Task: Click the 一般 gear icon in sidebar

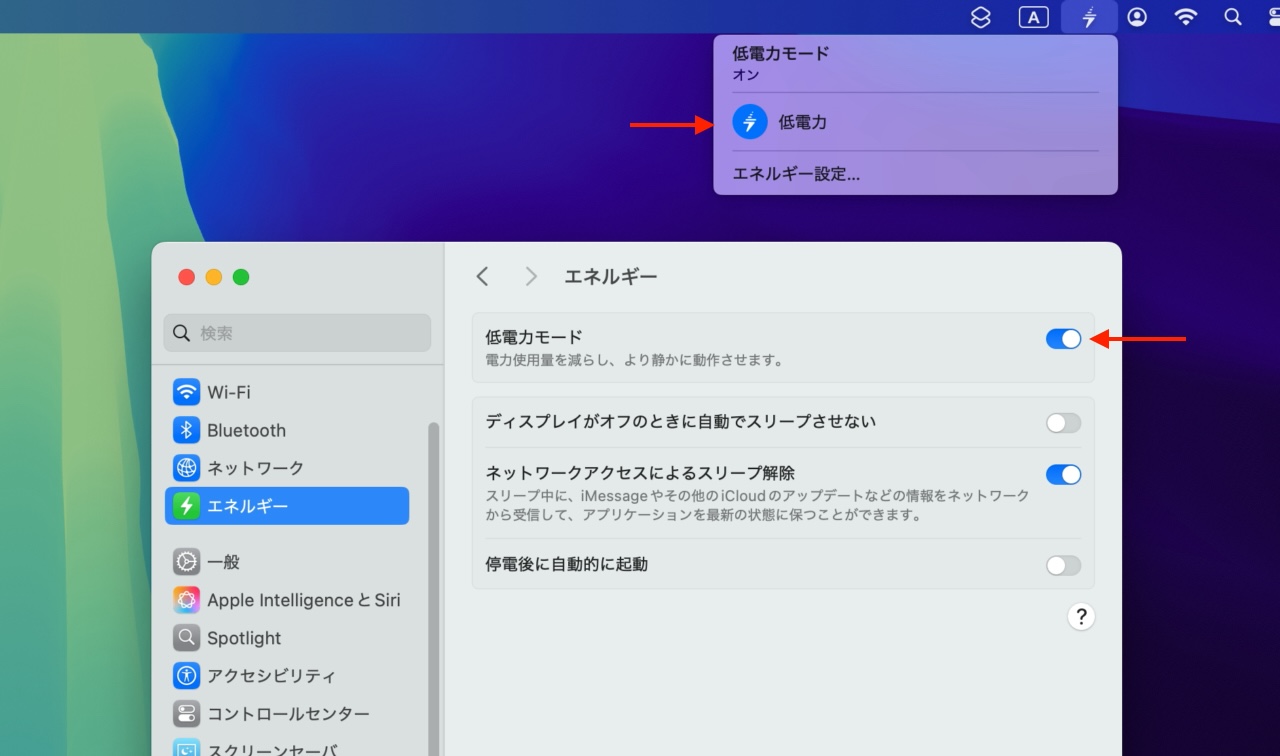Action: tap(186, 562)
